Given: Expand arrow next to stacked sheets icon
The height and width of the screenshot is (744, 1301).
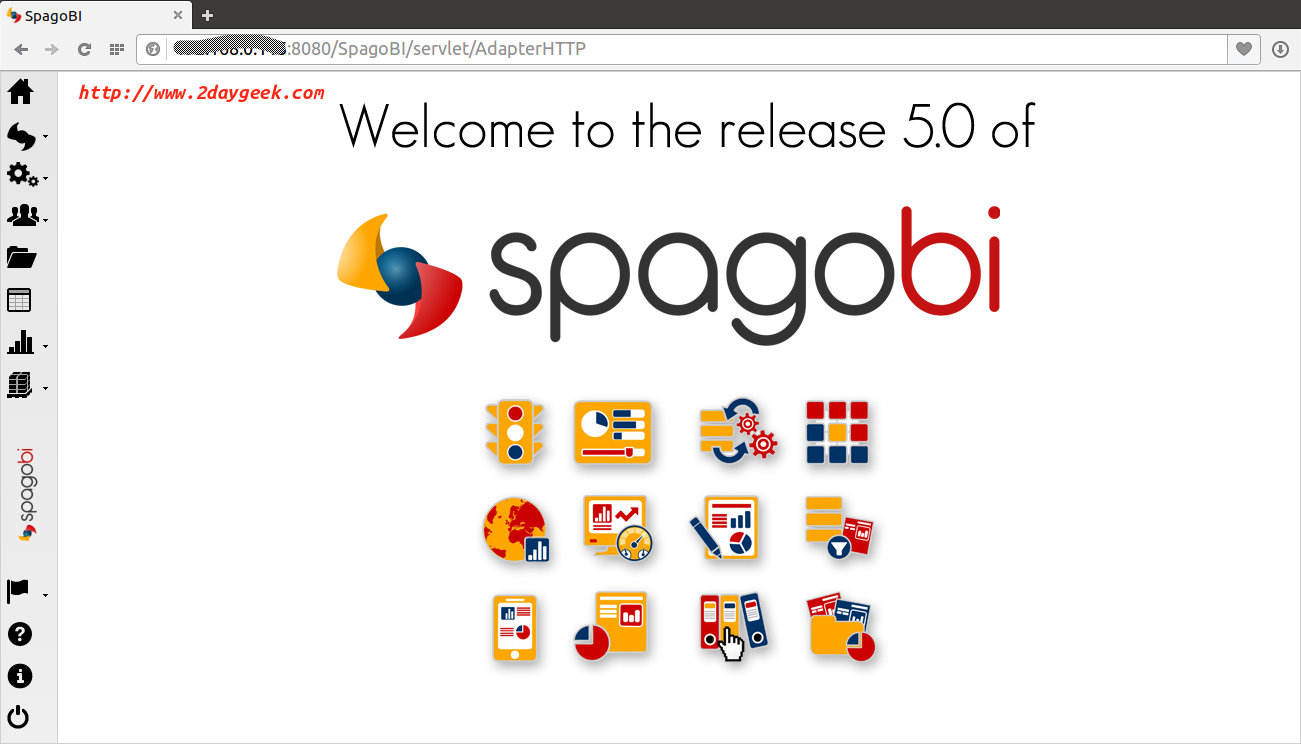Looking at the screenshot, I should 46,388.
